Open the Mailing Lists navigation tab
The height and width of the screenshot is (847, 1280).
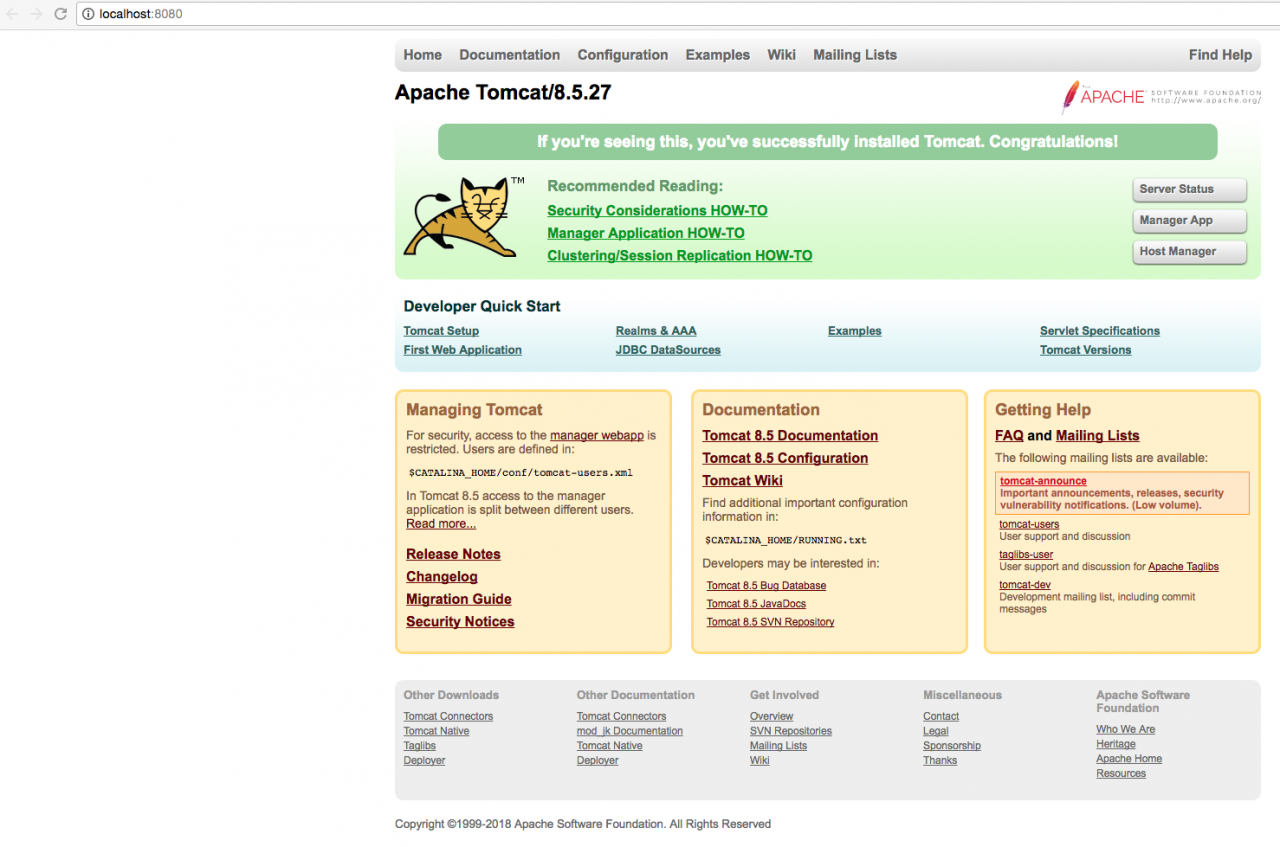point(854,55)
